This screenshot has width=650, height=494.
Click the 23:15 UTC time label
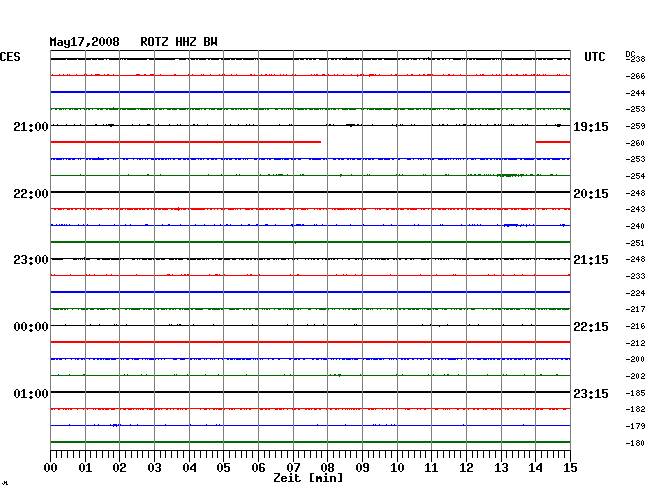tap(591, 394)
